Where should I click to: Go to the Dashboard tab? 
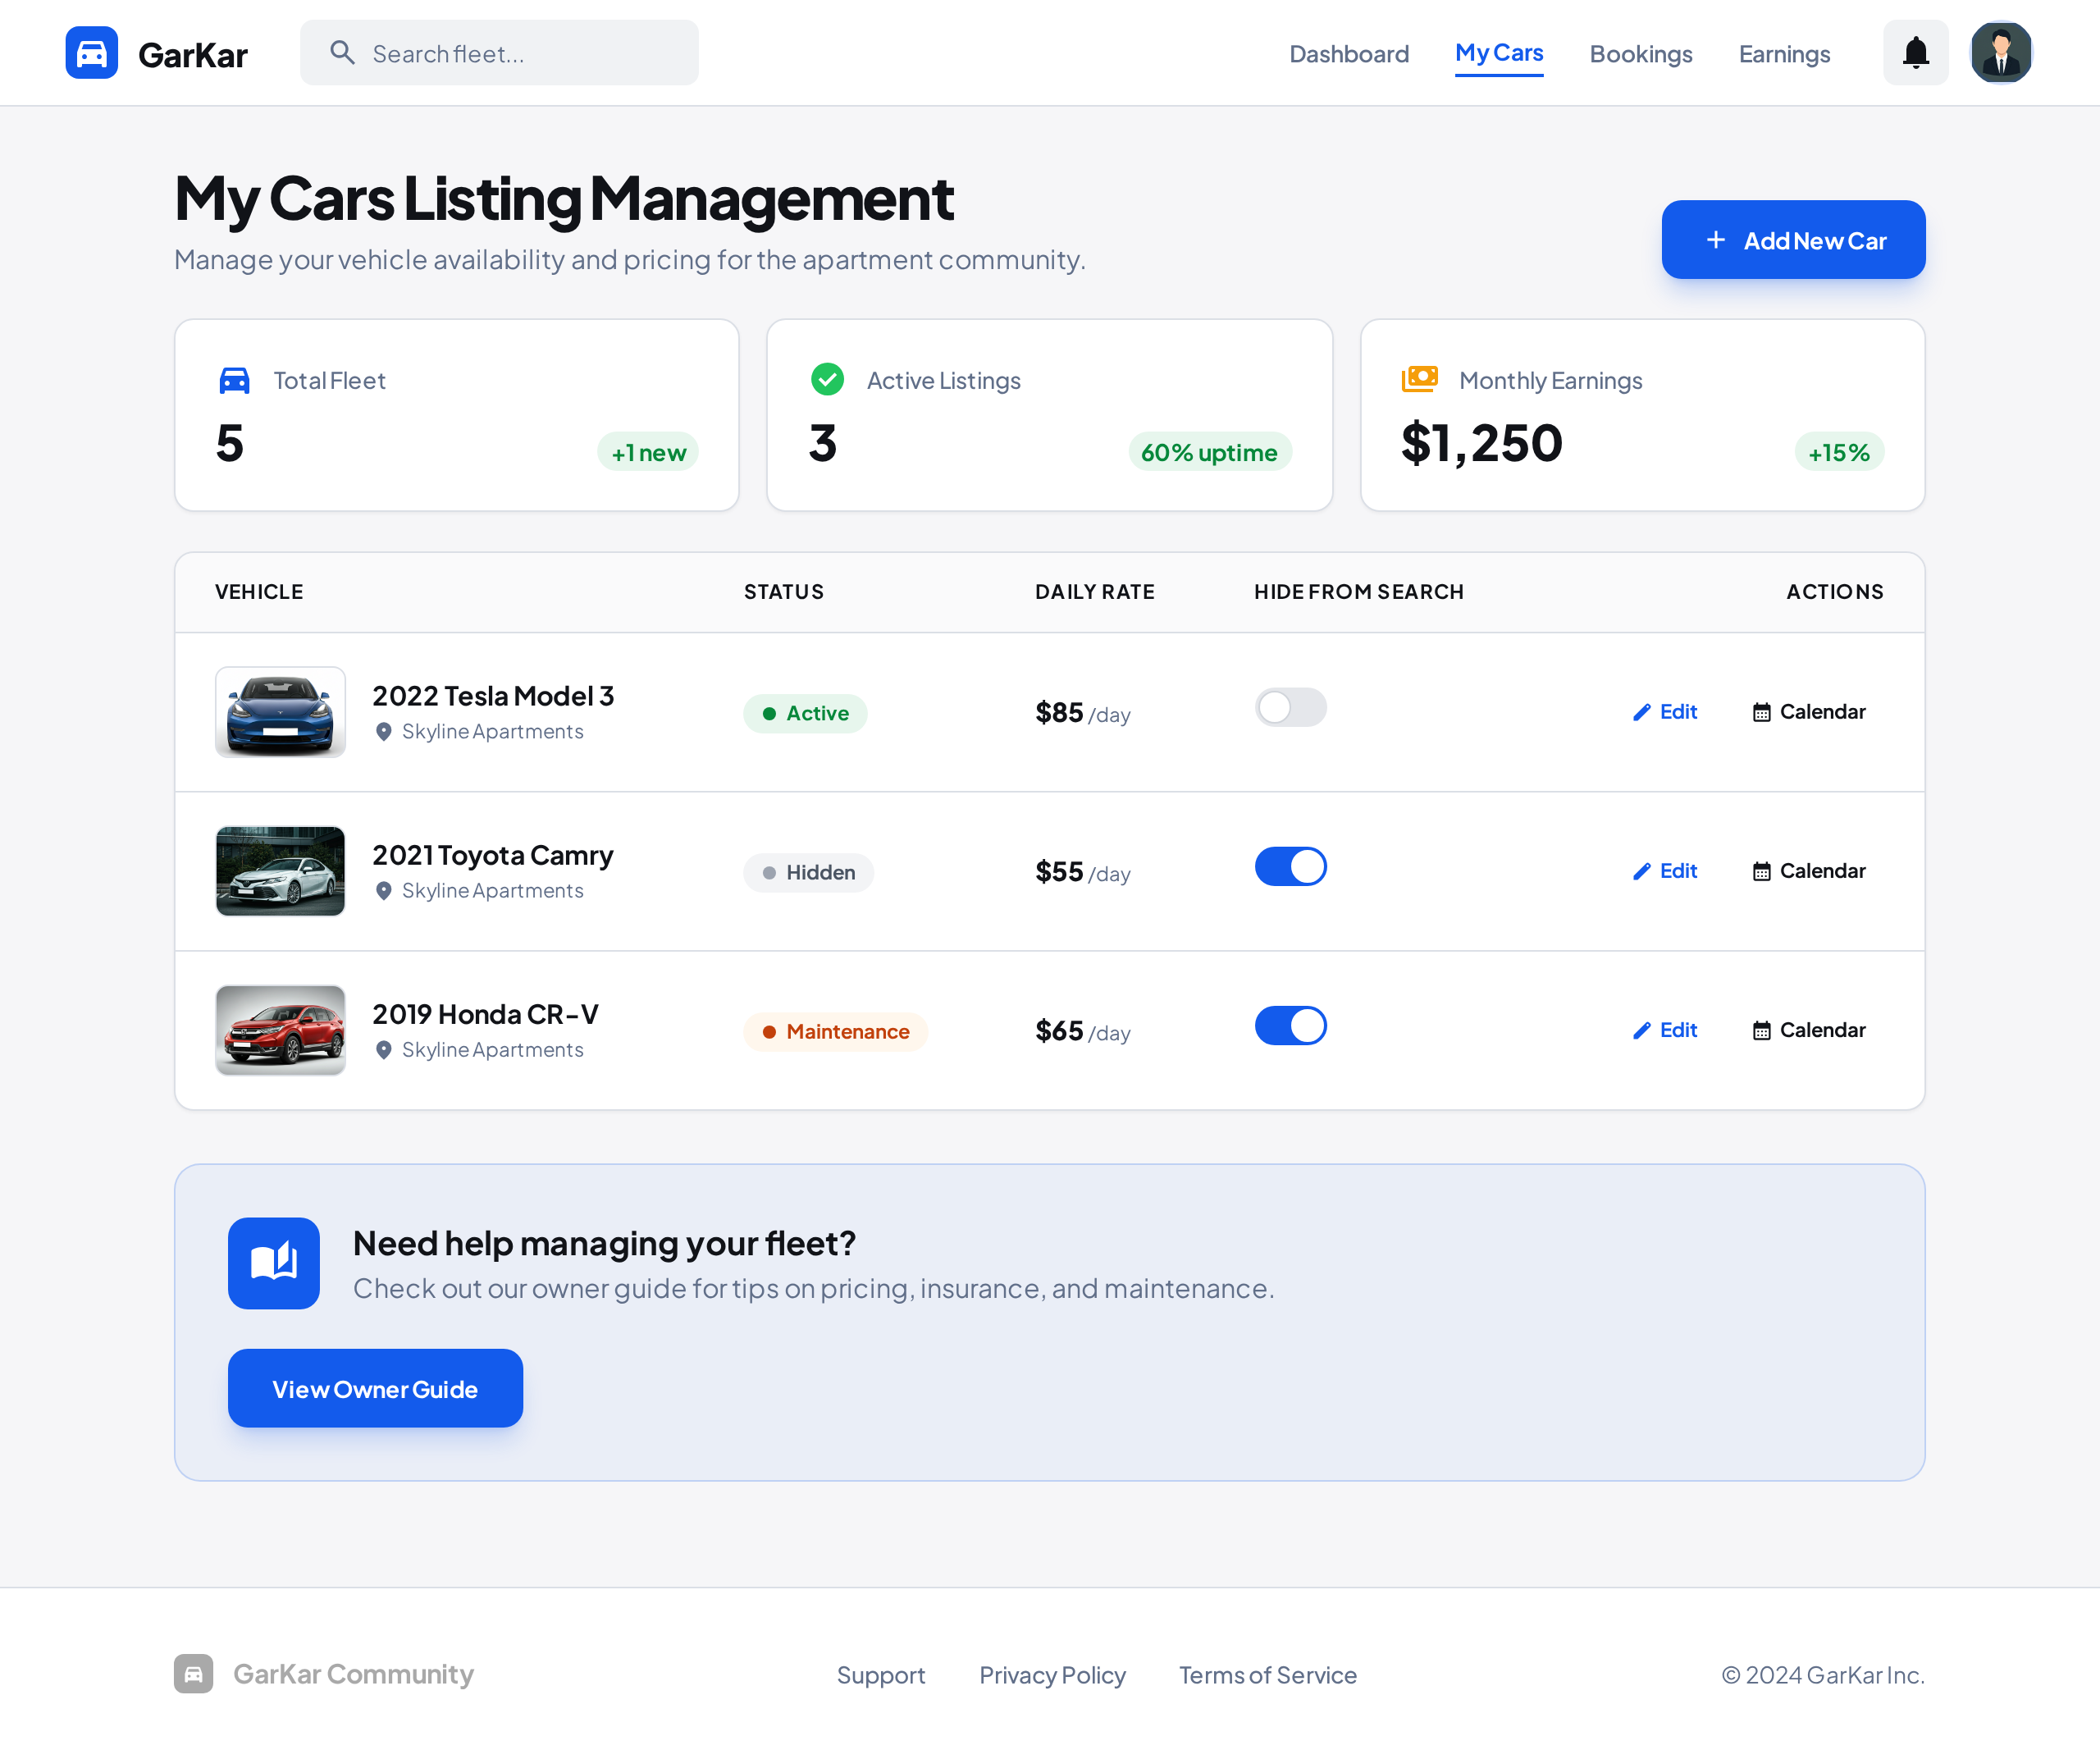[x=1349, y=54]
